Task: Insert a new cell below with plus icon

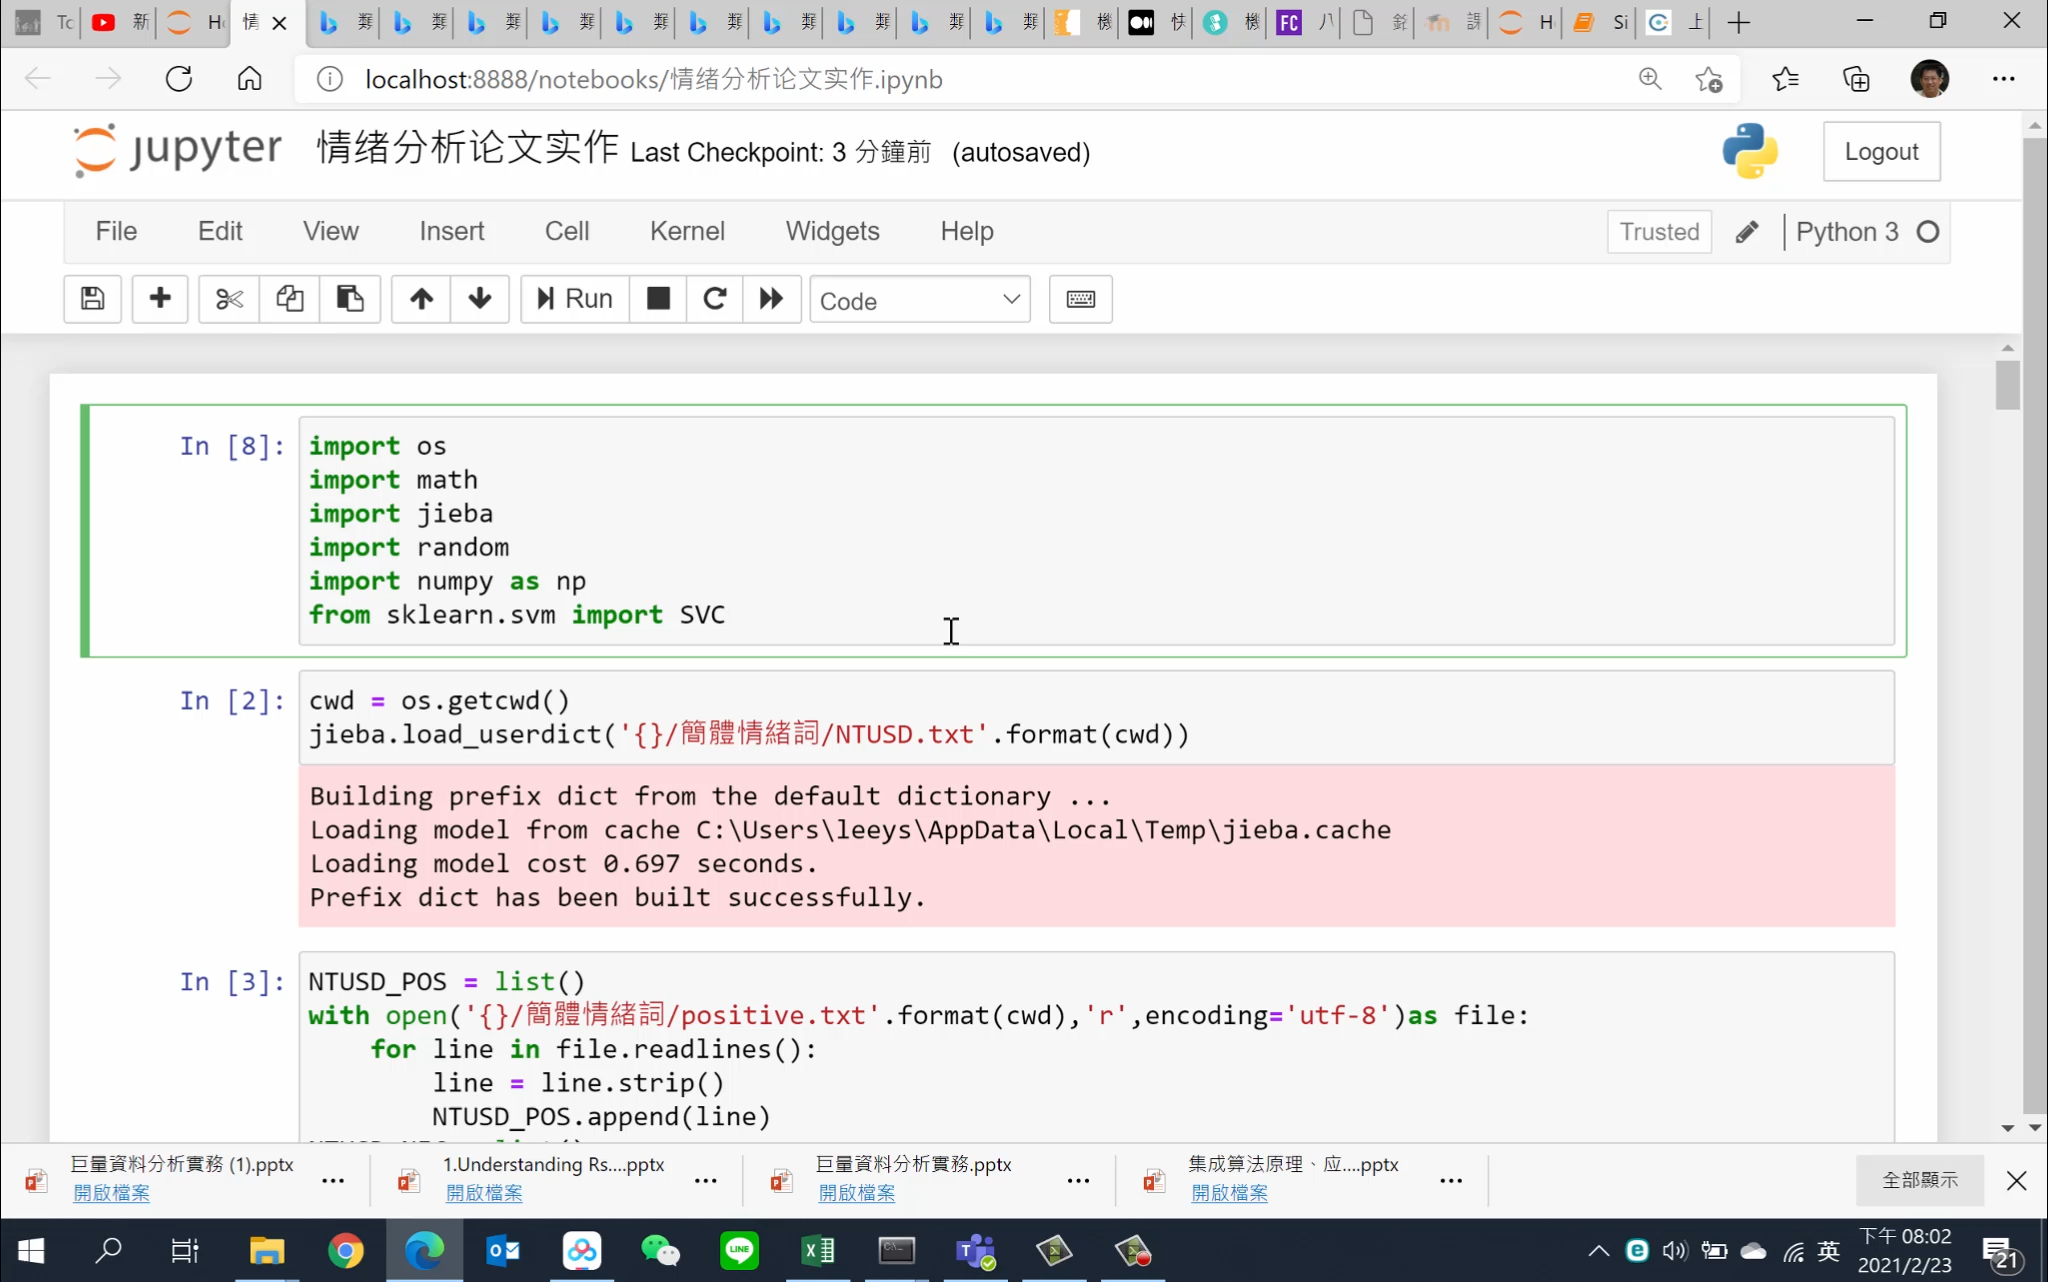Action: click(160, 299)
